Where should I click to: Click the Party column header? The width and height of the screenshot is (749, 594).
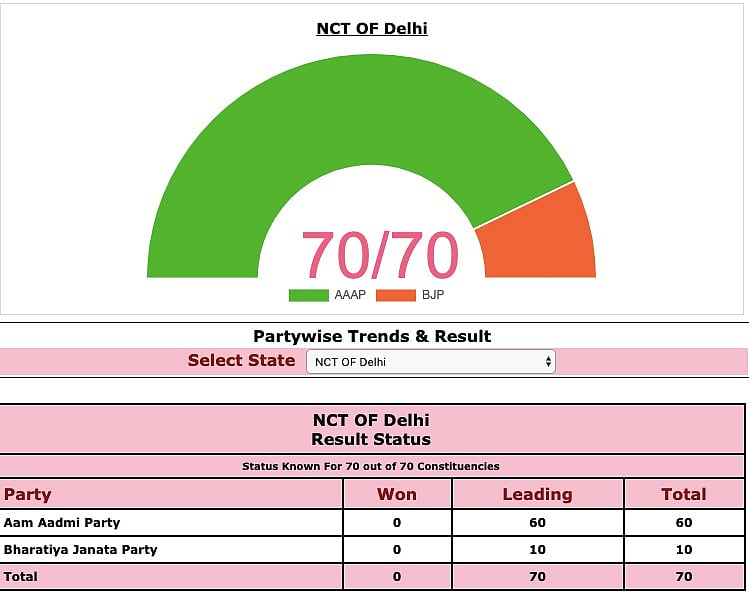[x=28, y=494]
